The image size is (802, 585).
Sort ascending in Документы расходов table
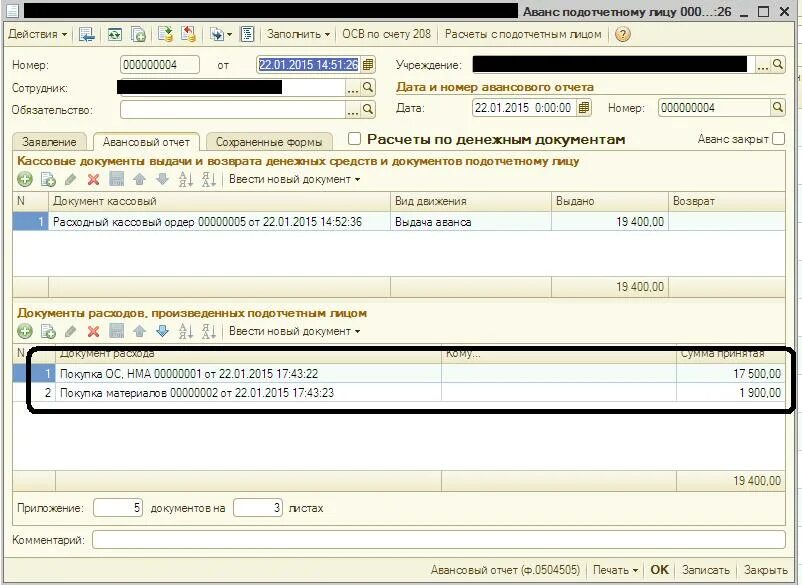pyautogui.click(x=185, y=331)
